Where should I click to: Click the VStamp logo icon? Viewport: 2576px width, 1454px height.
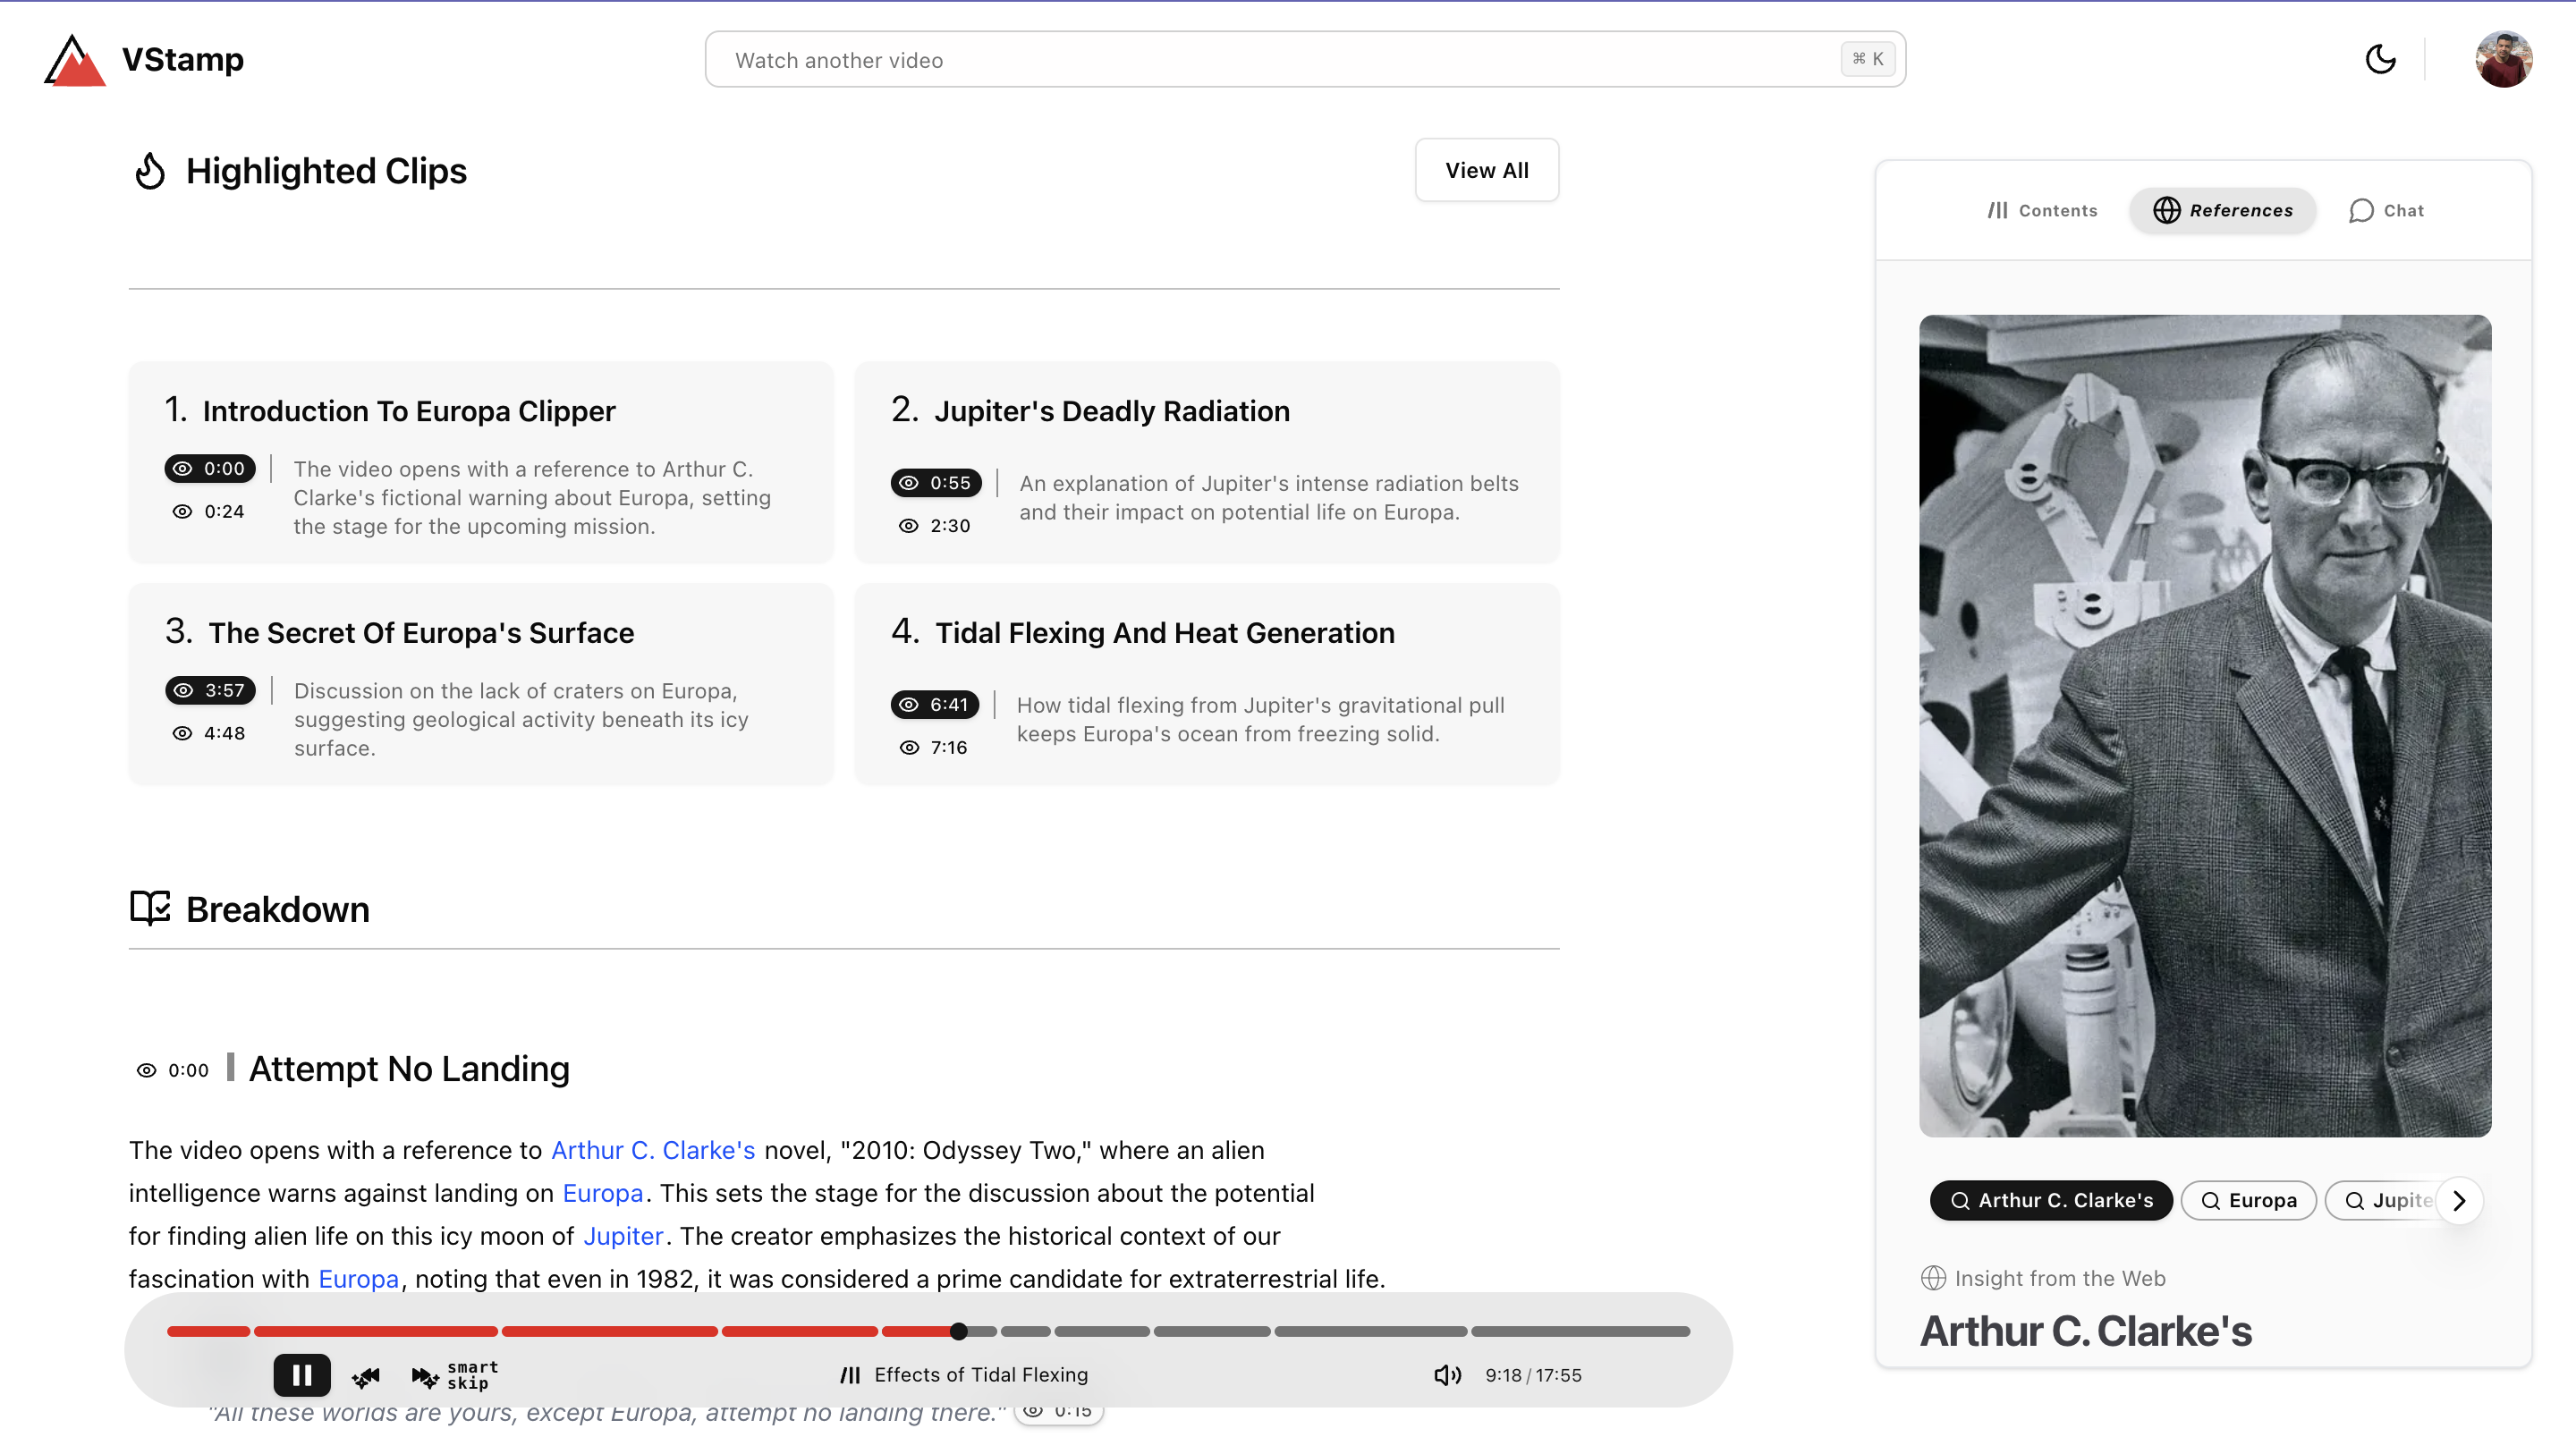click(74, 60)
